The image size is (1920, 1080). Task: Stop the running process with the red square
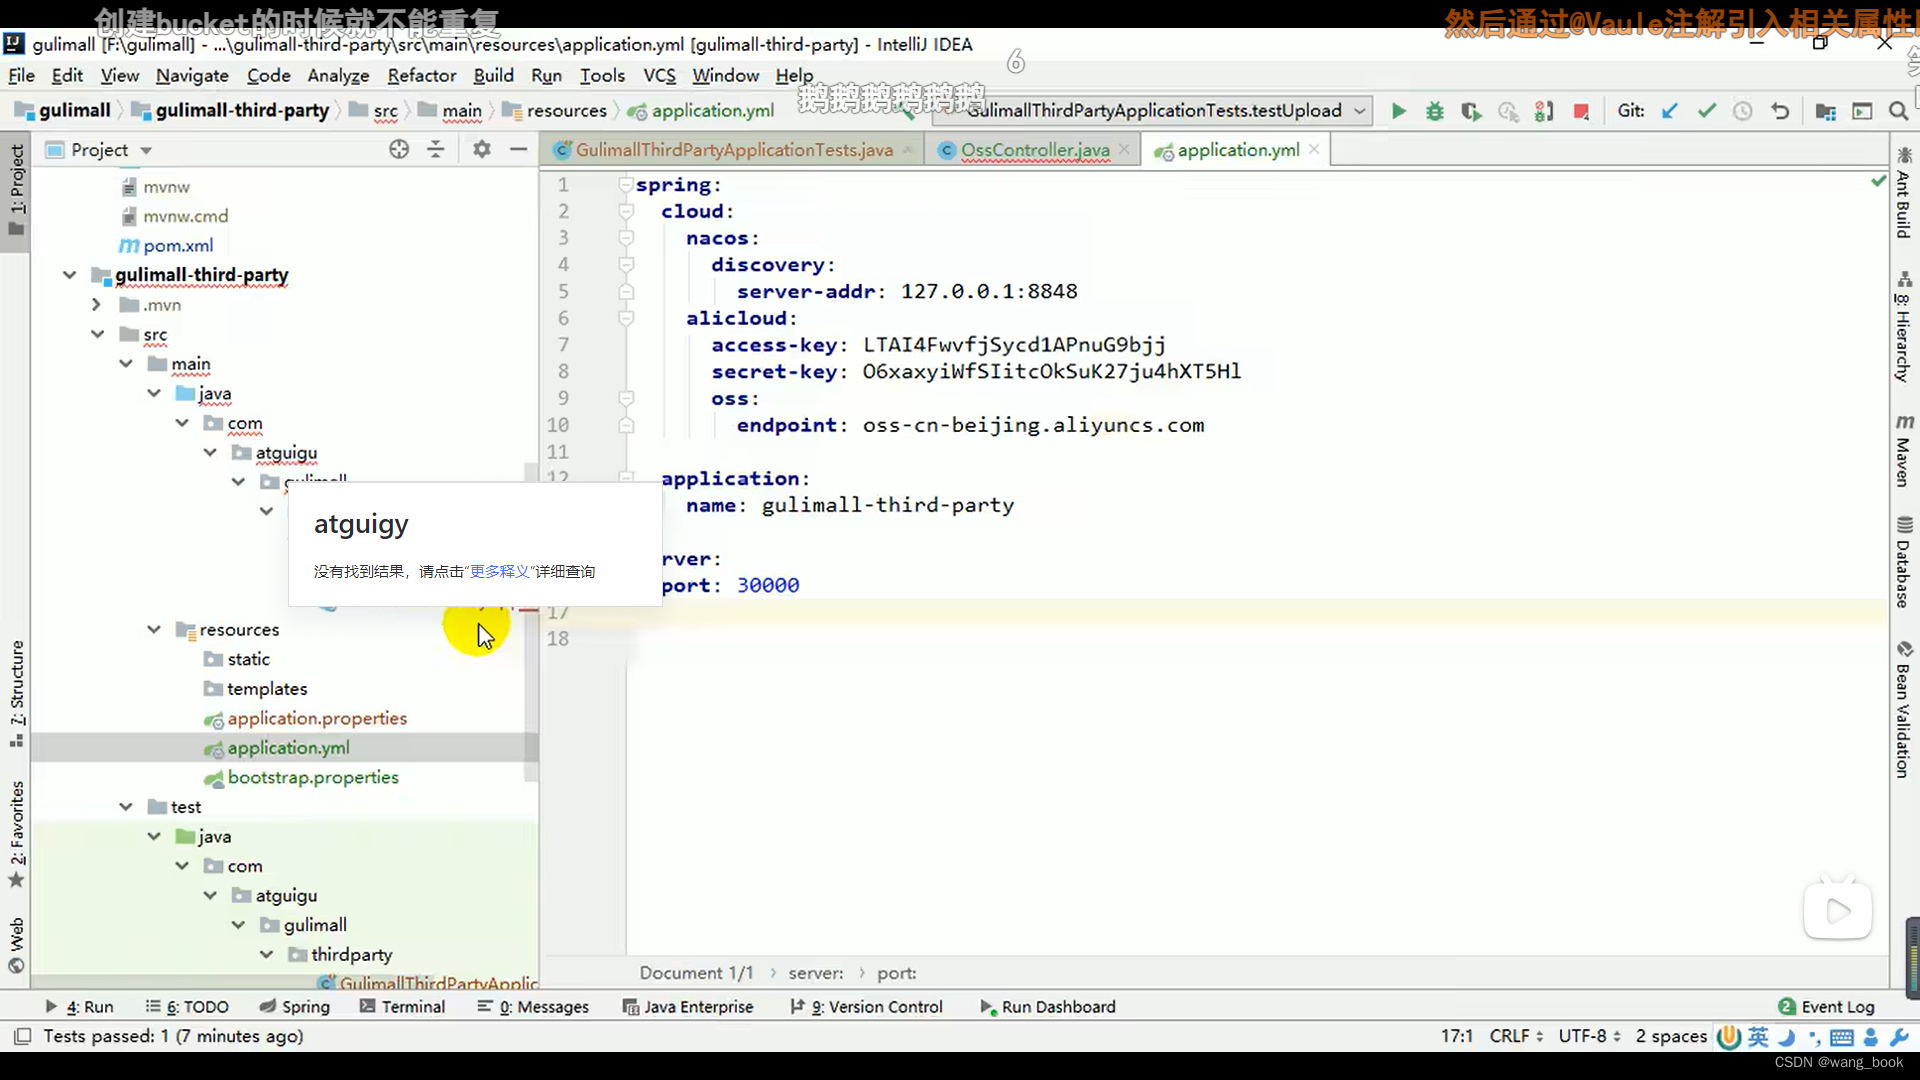1581,111
